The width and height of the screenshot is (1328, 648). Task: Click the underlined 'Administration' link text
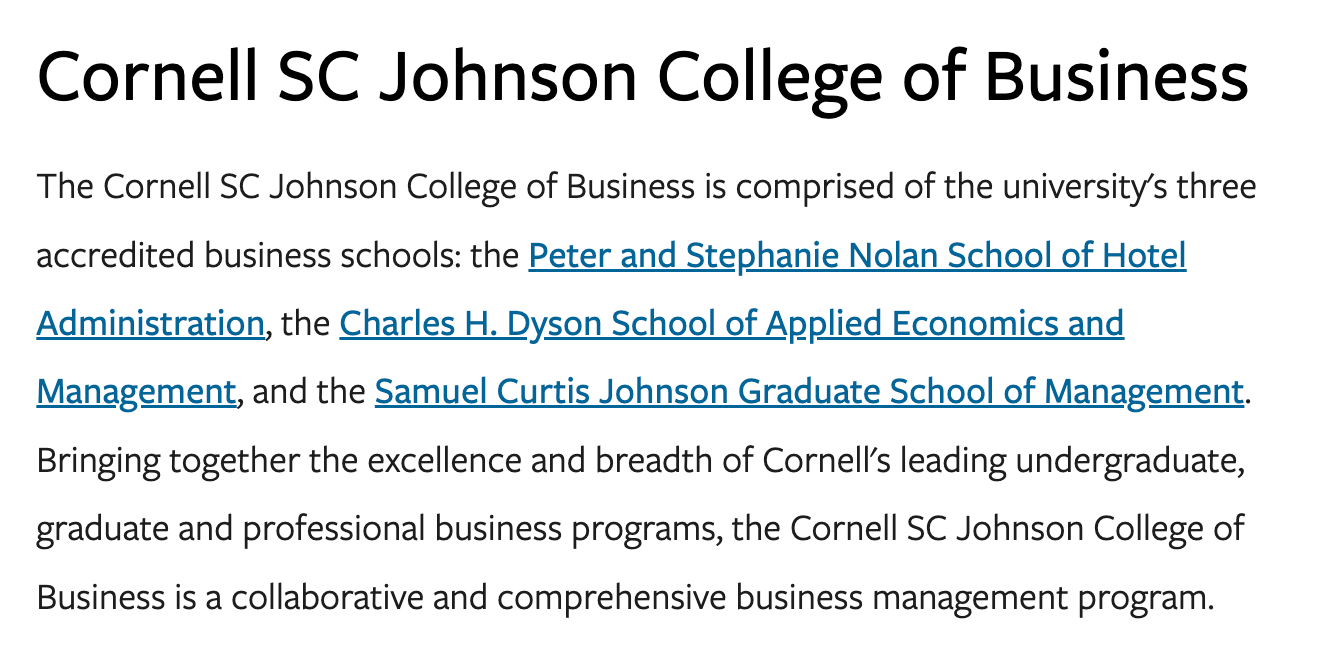point(150,324)
